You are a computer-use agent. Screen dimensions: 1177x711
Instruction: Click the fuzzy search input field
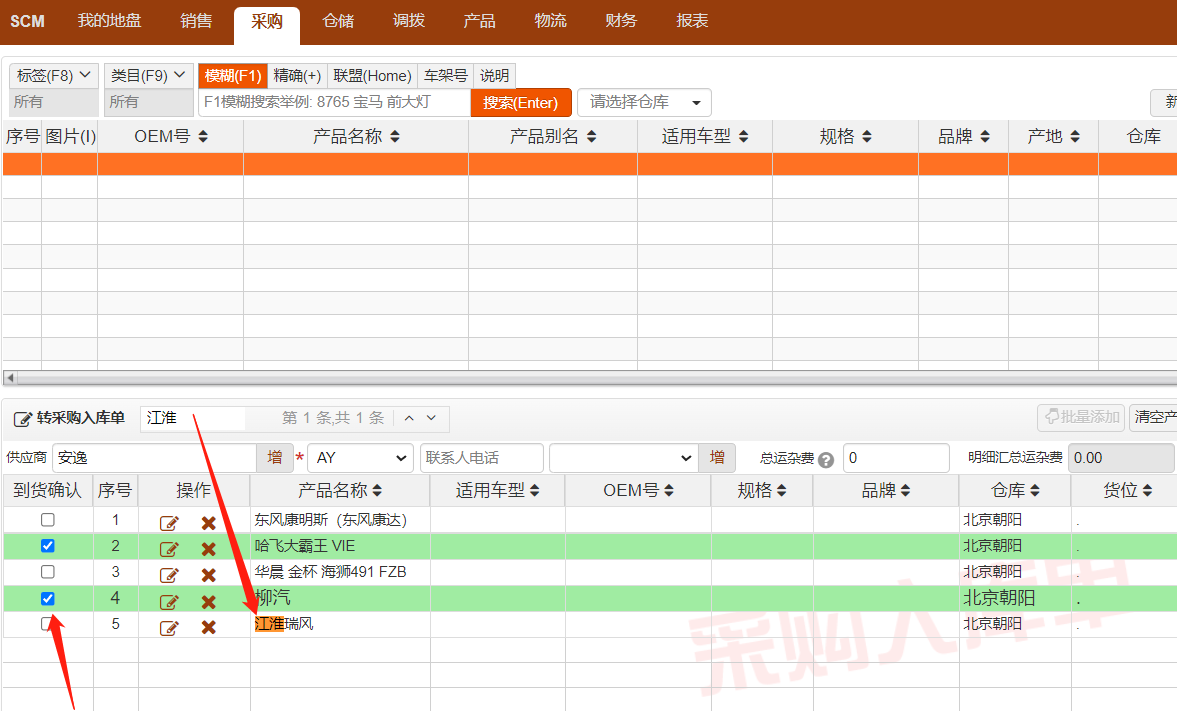coord(334,102)
